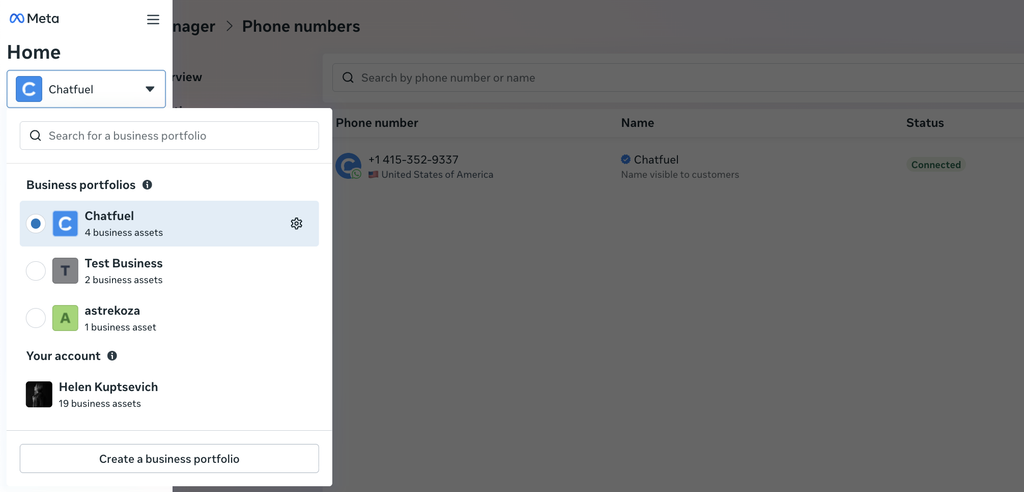Open settings gear for Chatfuel portfolio
1024x492 pixels.
[296, 224]
